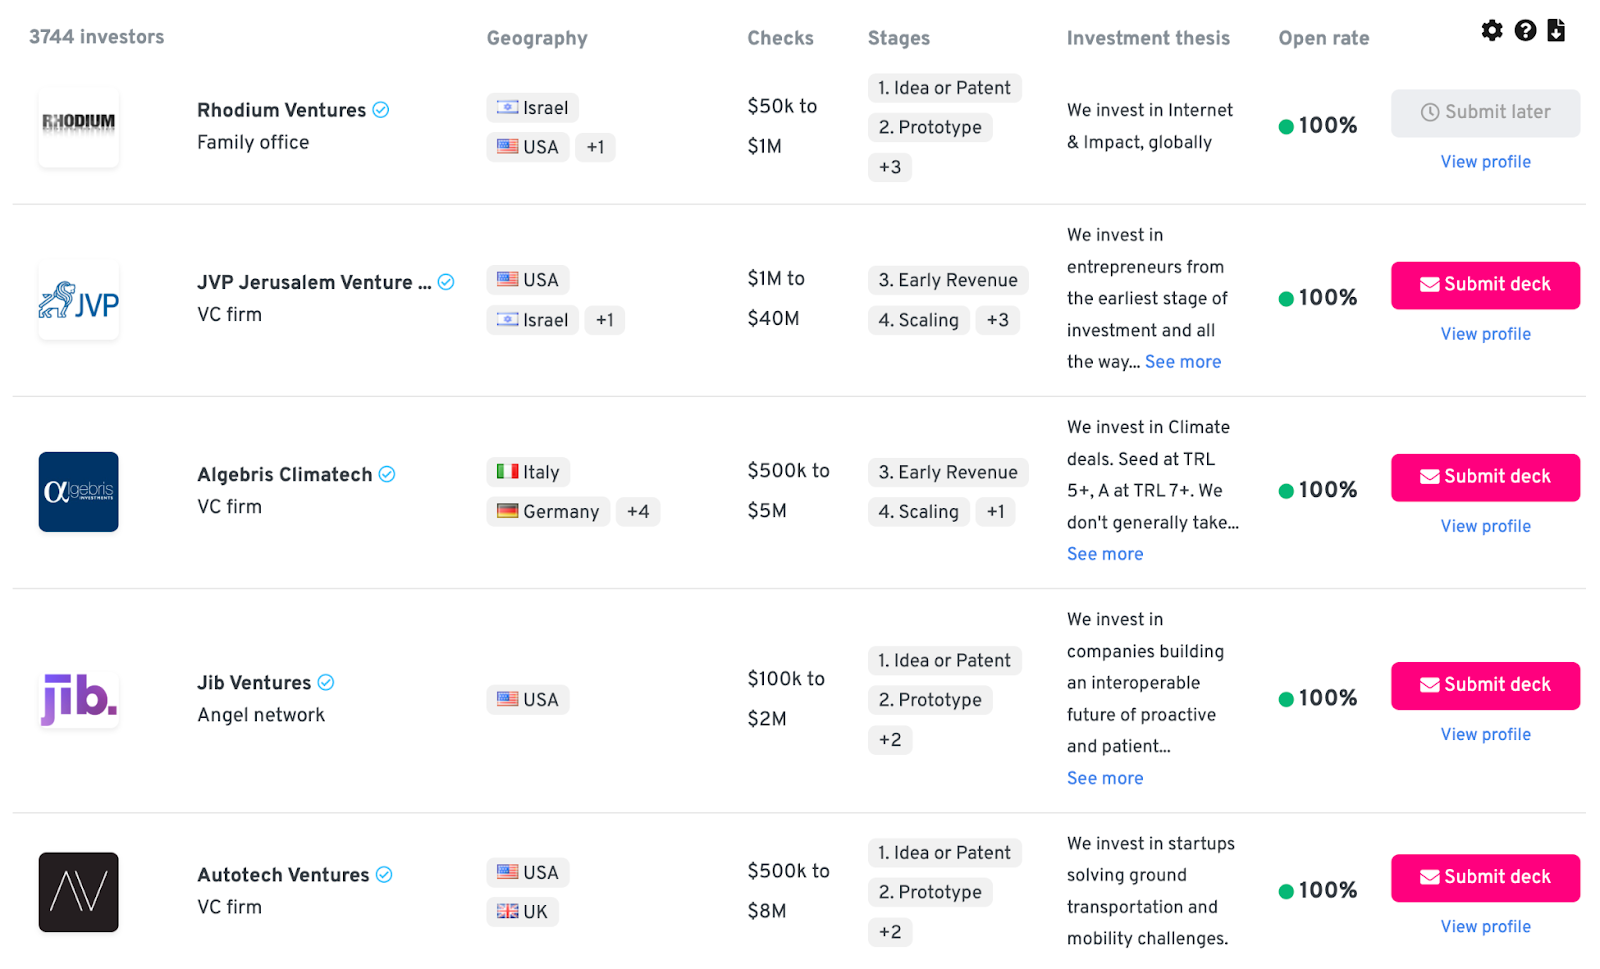
Task: Click the Geography column header
Action: (x=536, y=38)
